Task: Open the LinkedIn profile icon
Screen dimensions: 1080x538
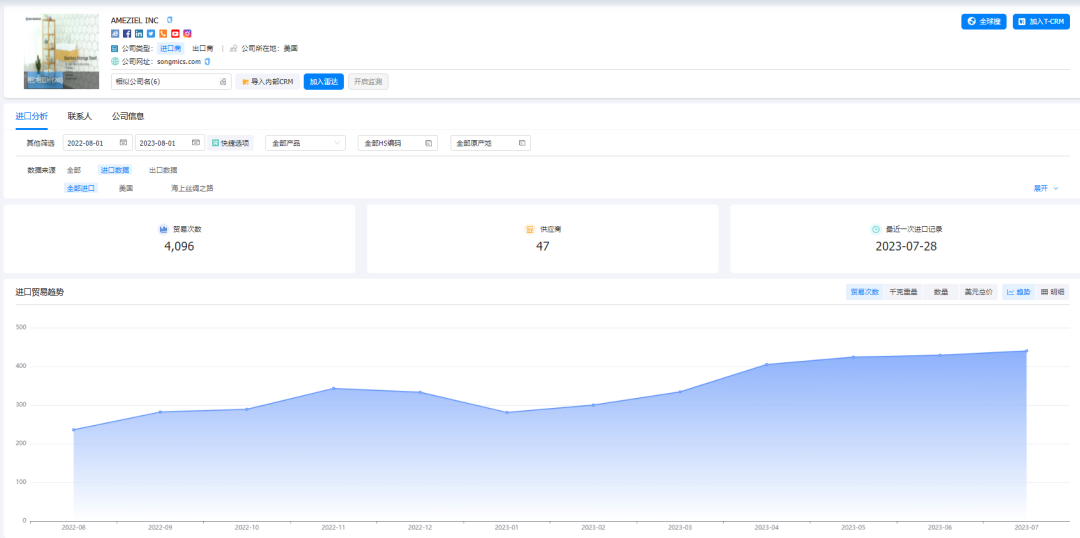Action: point(139,33)
